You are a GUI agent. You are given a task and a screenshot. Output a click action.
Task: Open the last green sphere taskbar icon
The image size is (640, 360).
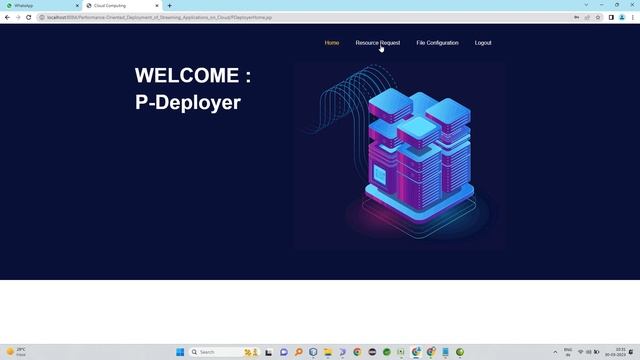click(x=460, y=352)
